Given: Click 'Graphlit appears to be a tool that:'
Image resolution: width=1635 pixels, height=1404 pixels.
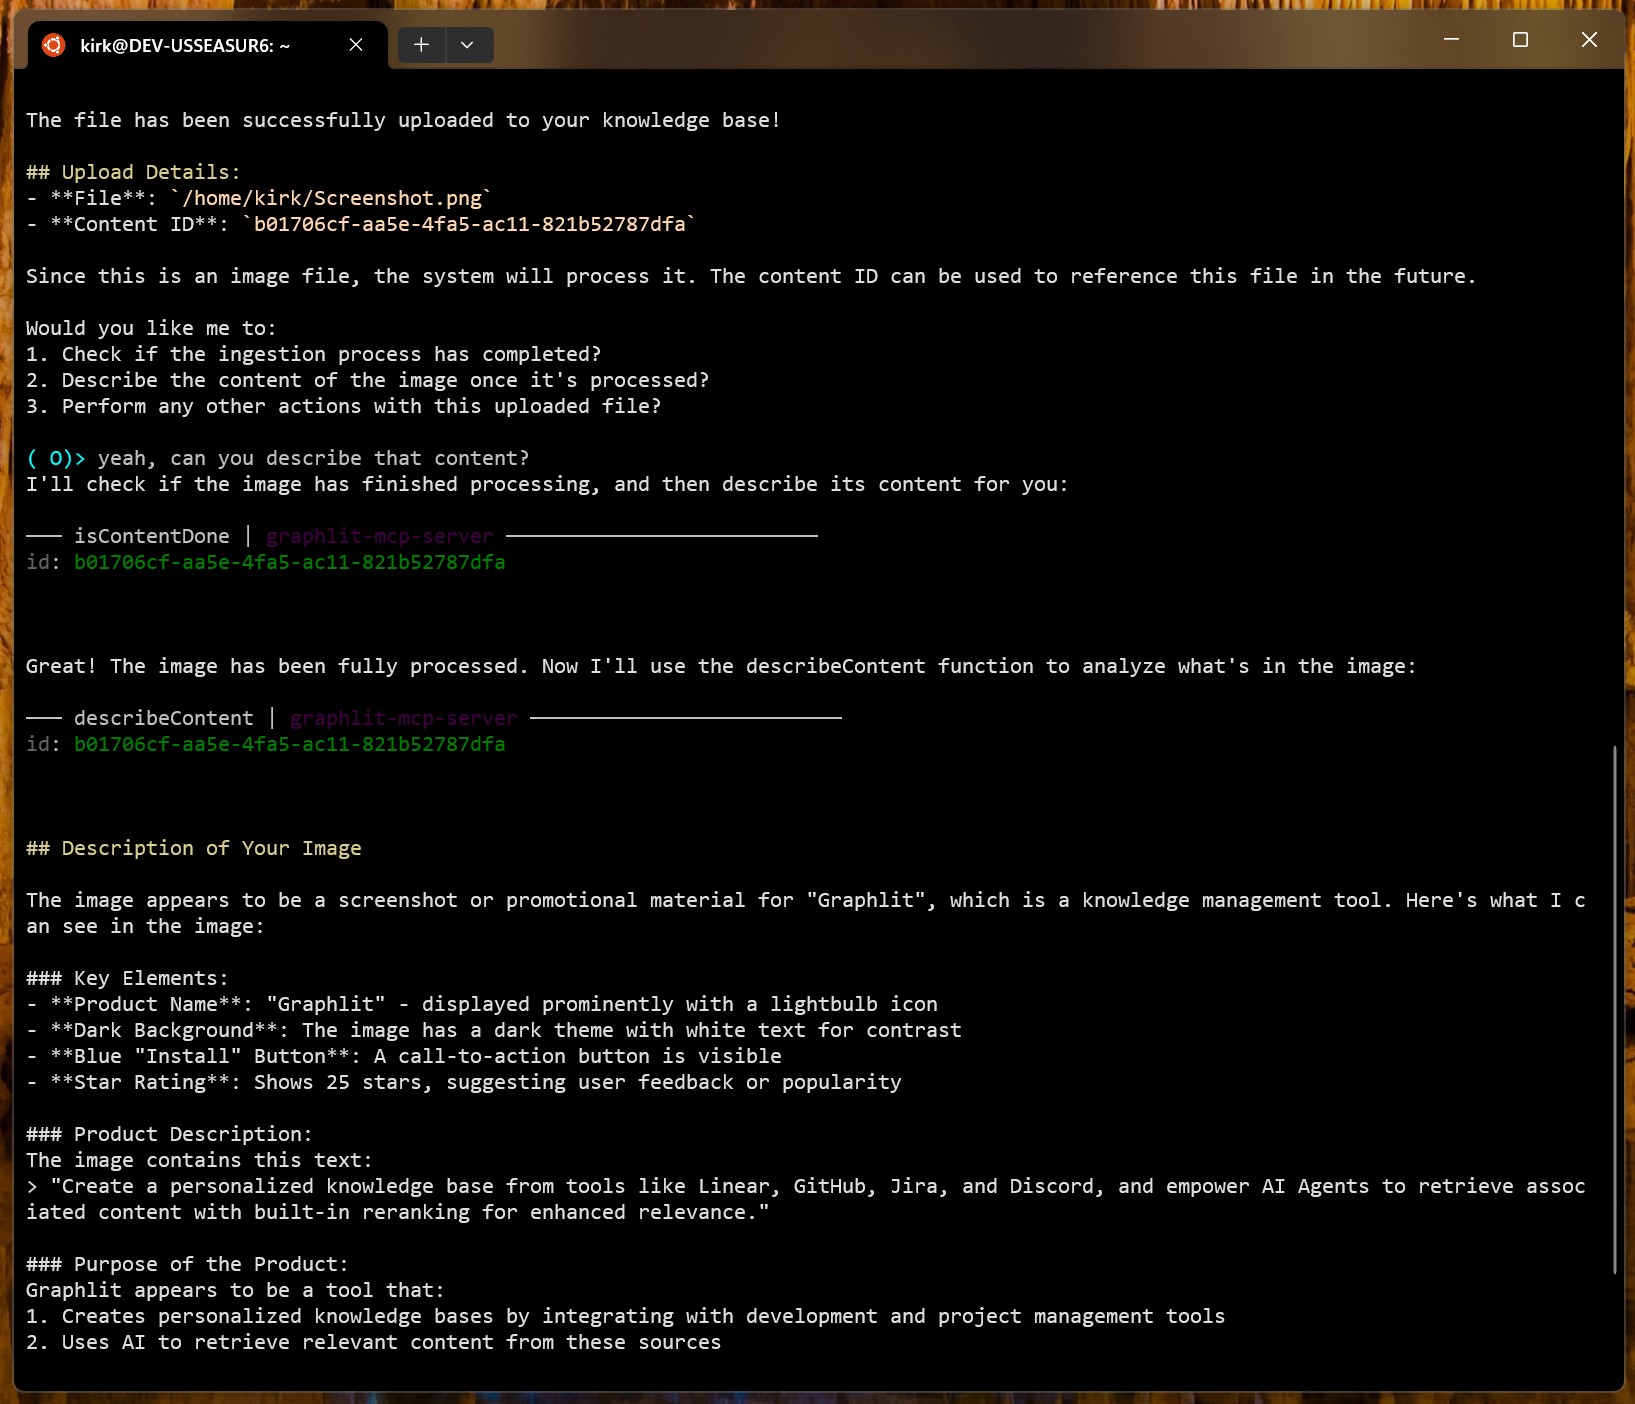Looking at the screenshot, I should pos(236,1290).
